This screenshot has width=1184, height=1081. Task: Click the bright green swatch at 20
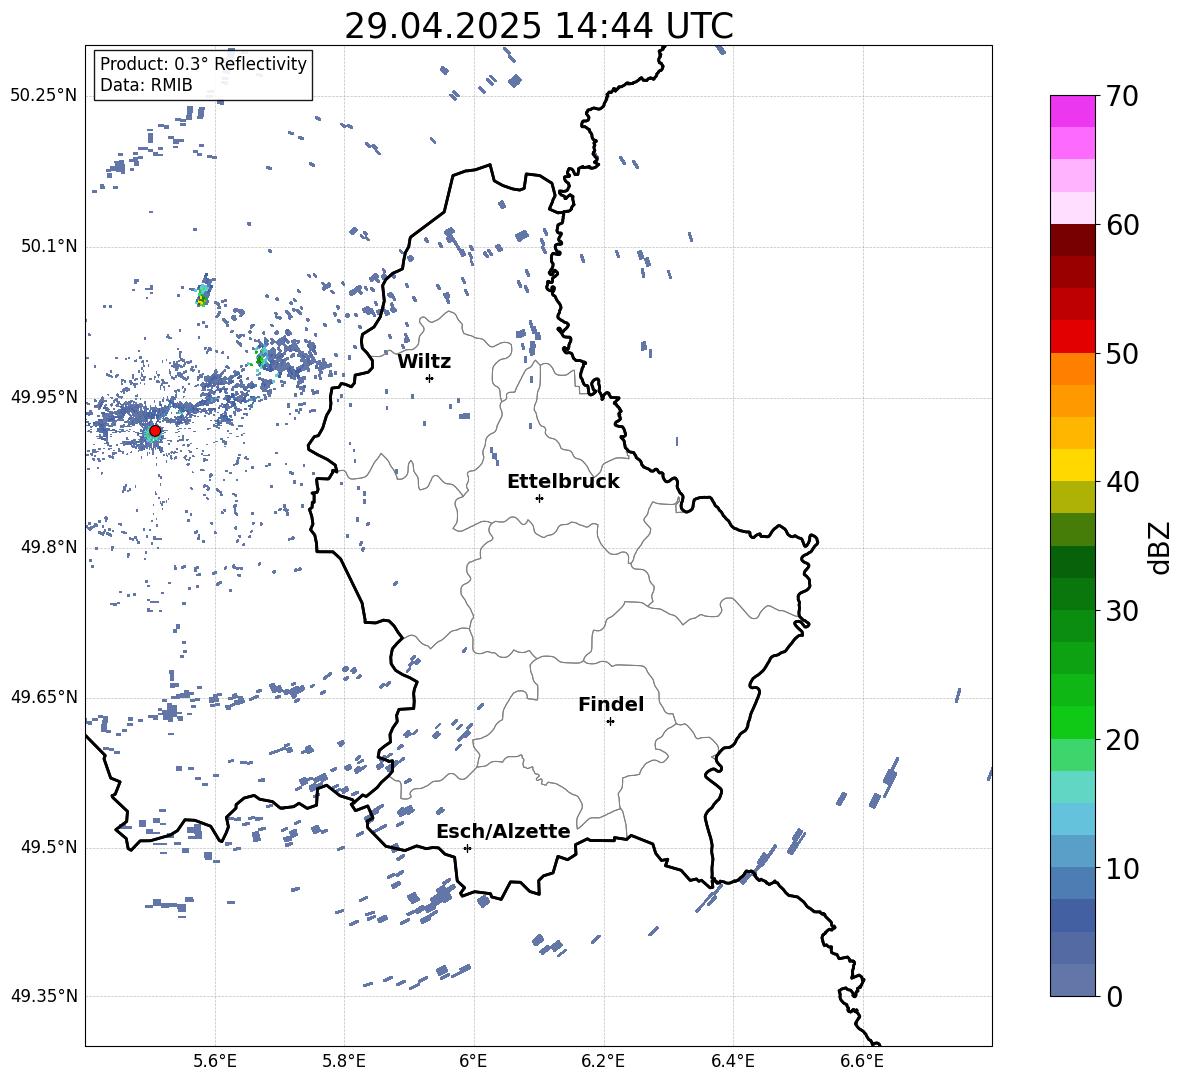click(1073, 723)
